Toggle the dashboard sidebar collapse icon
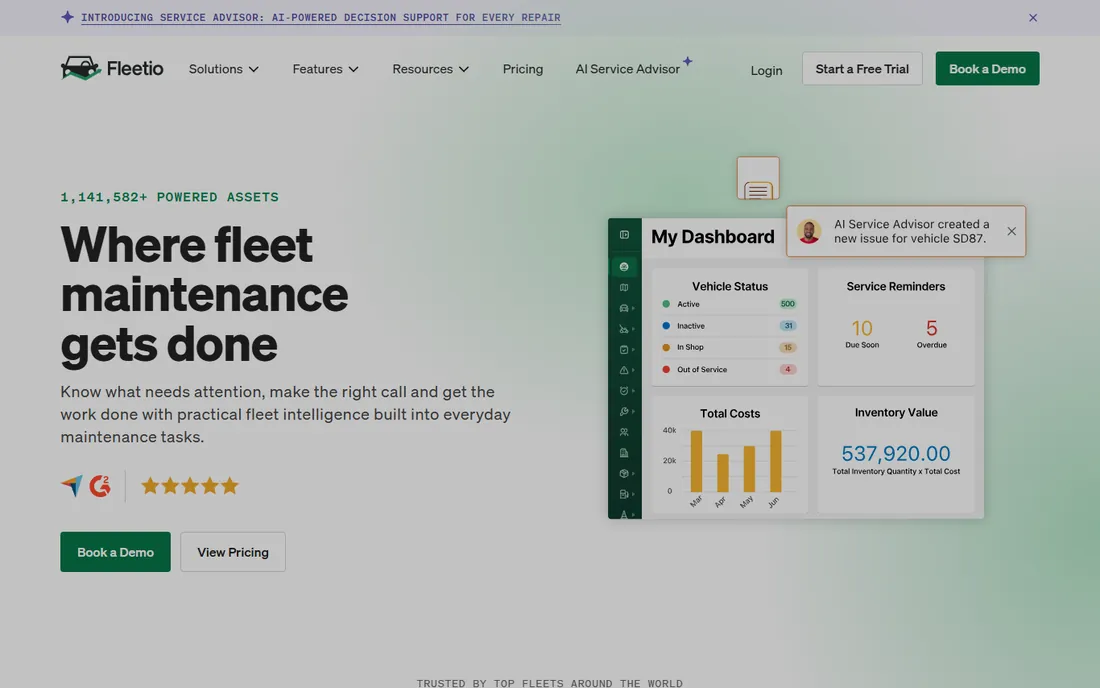1100x688 pixels. [624, 235]
